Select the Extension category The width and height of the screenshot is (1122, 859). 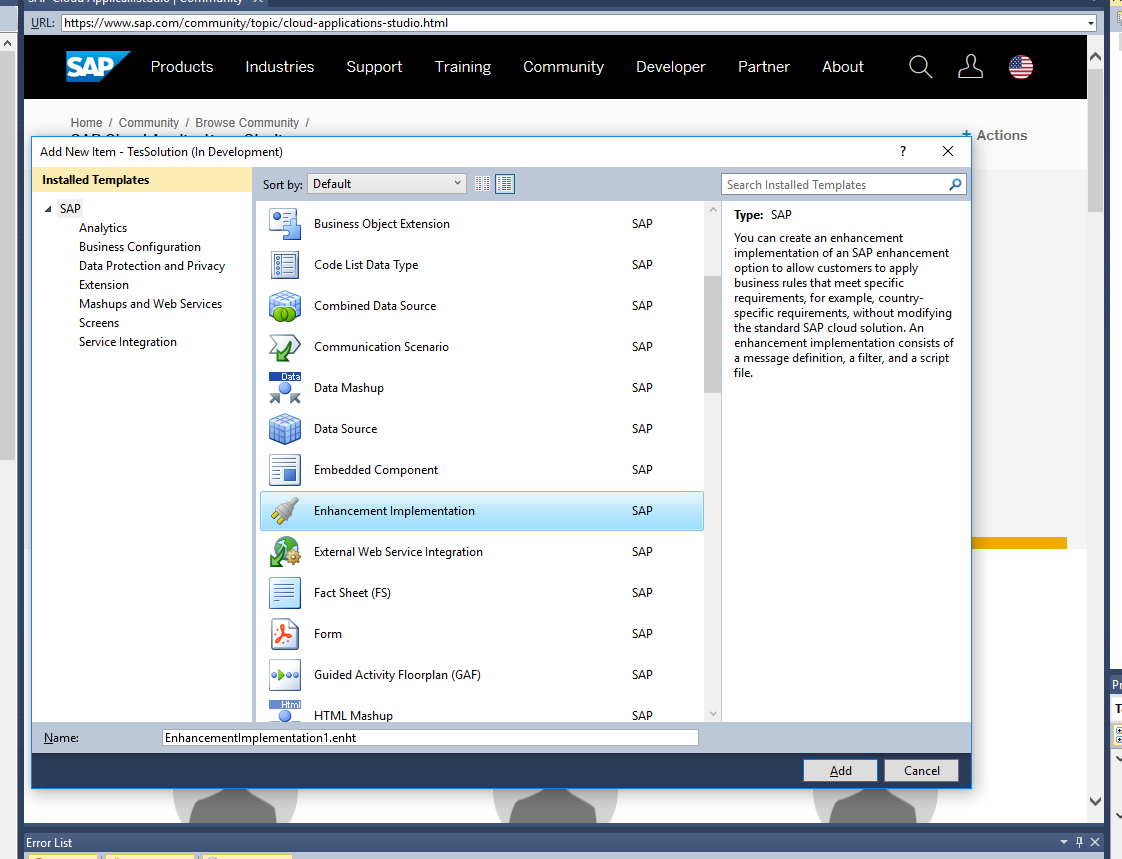(104, 285)
